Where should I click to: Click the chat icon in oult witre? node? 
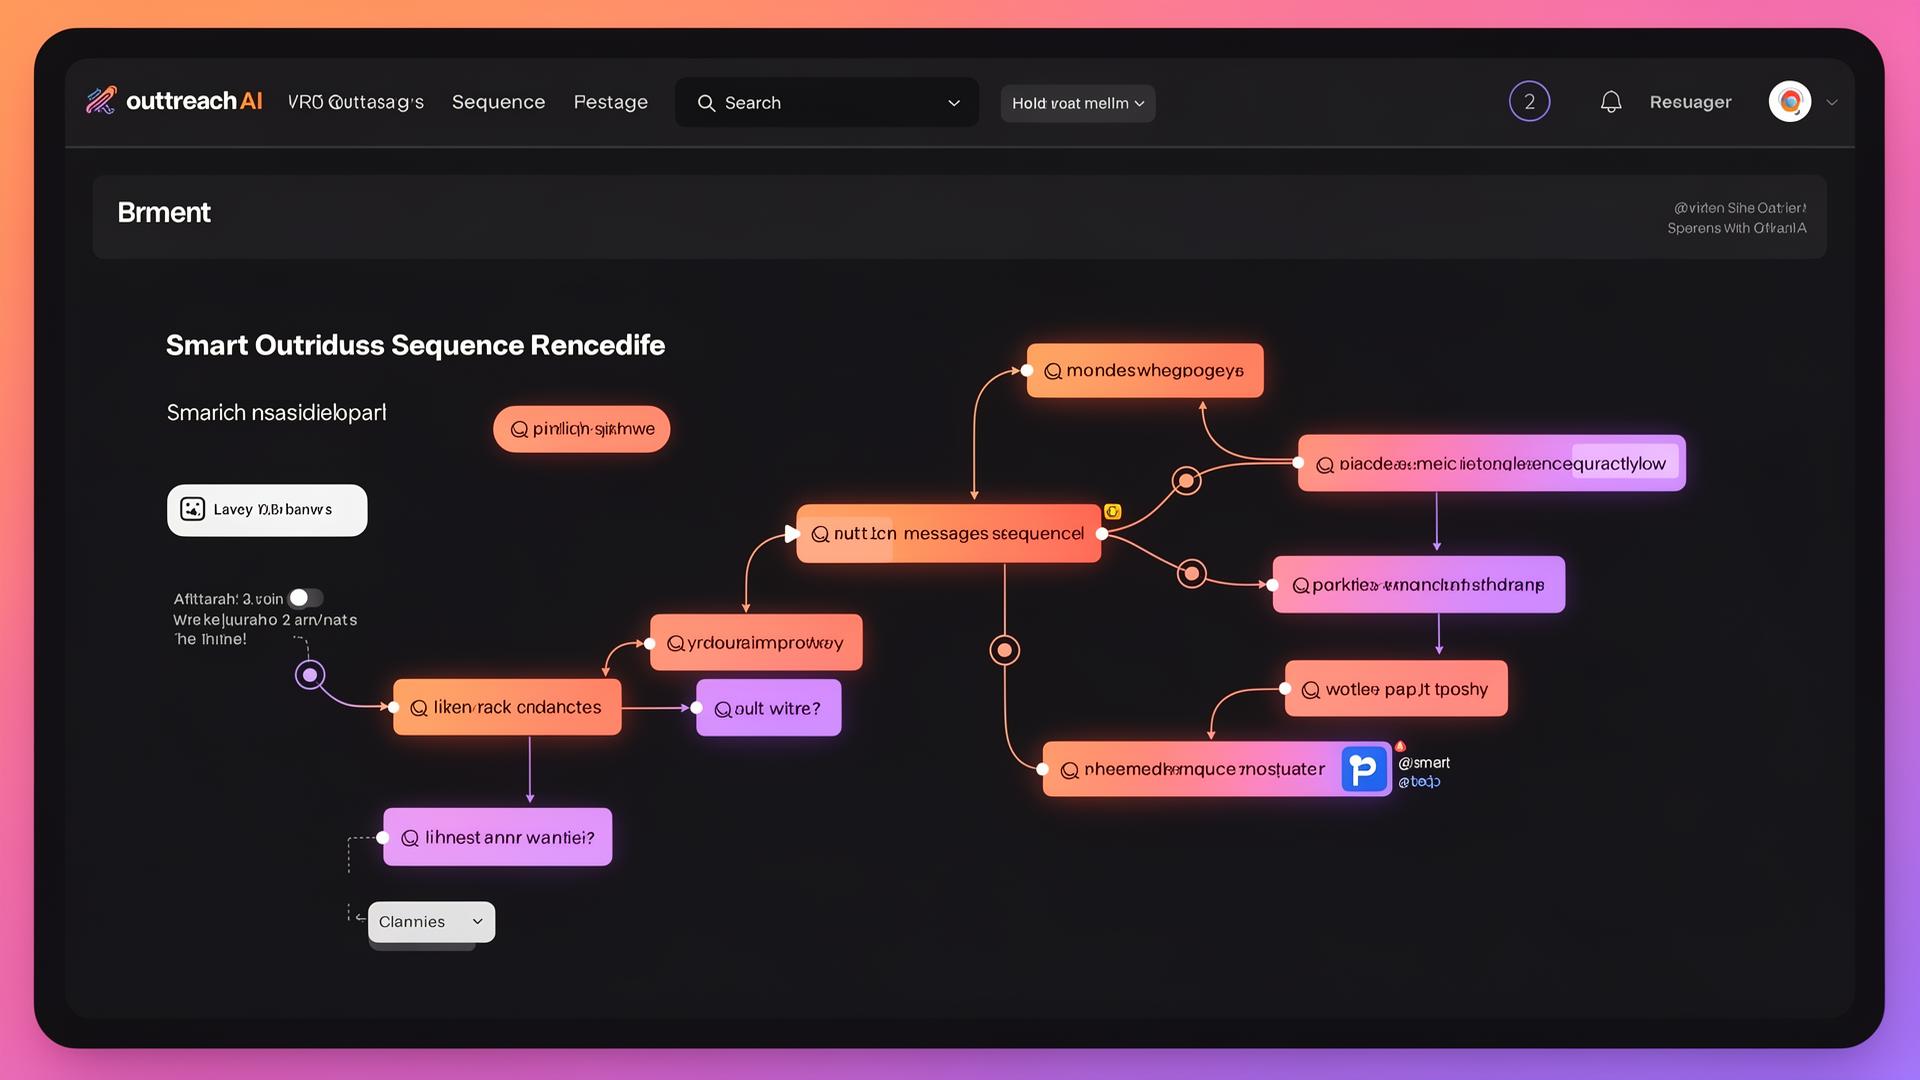point(723,709)
